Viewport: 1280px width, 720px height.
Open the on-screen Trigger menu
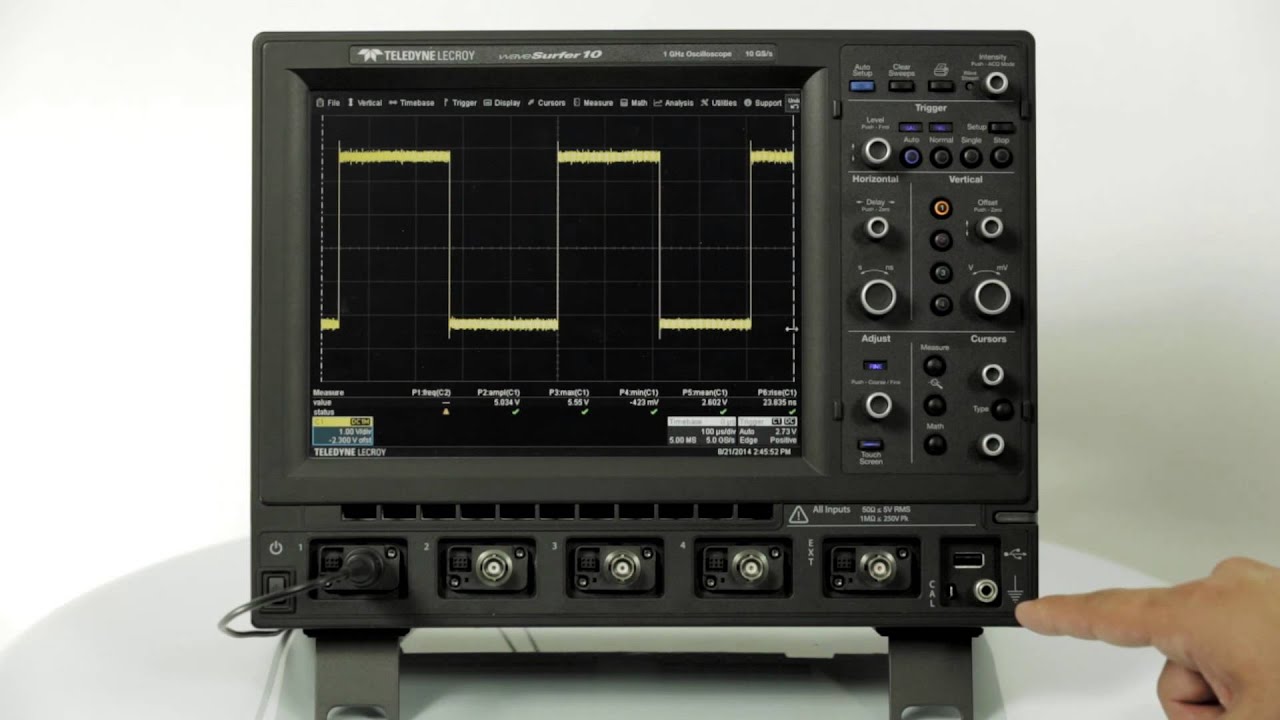pyautogui.click(x=460, y=103)
